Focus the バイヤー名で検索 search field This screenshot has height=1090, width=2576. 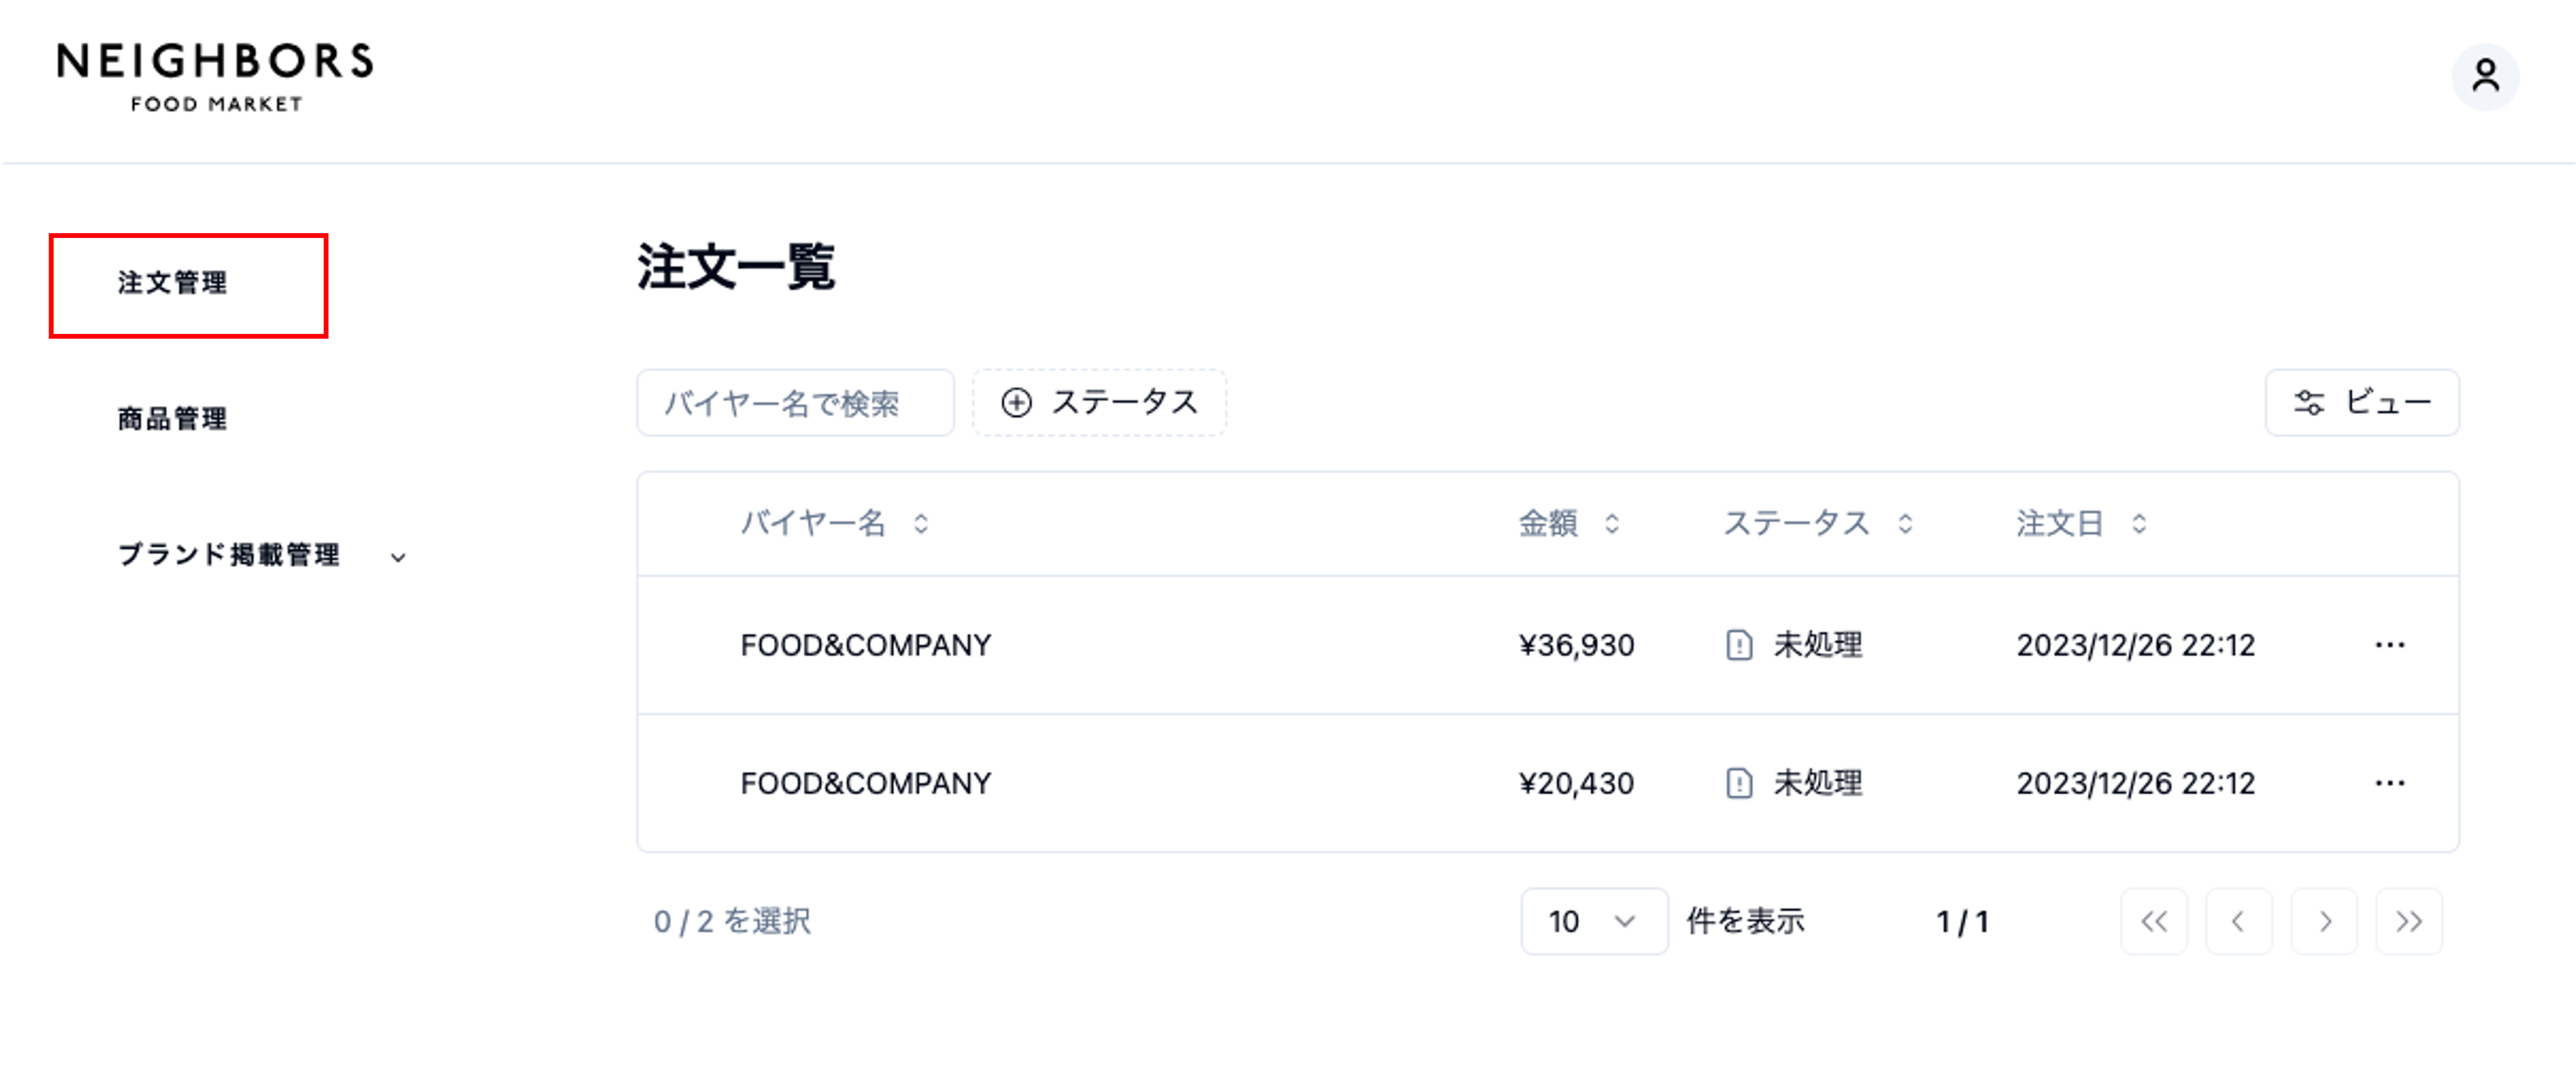[x=795, y=402]
